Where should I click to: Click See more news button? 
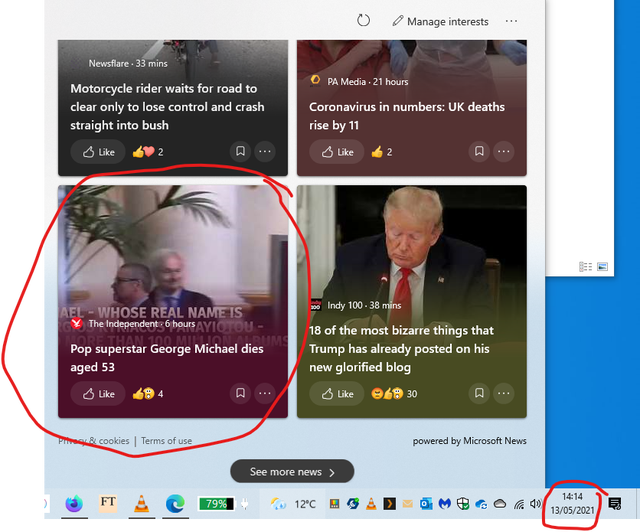[292, 472]
